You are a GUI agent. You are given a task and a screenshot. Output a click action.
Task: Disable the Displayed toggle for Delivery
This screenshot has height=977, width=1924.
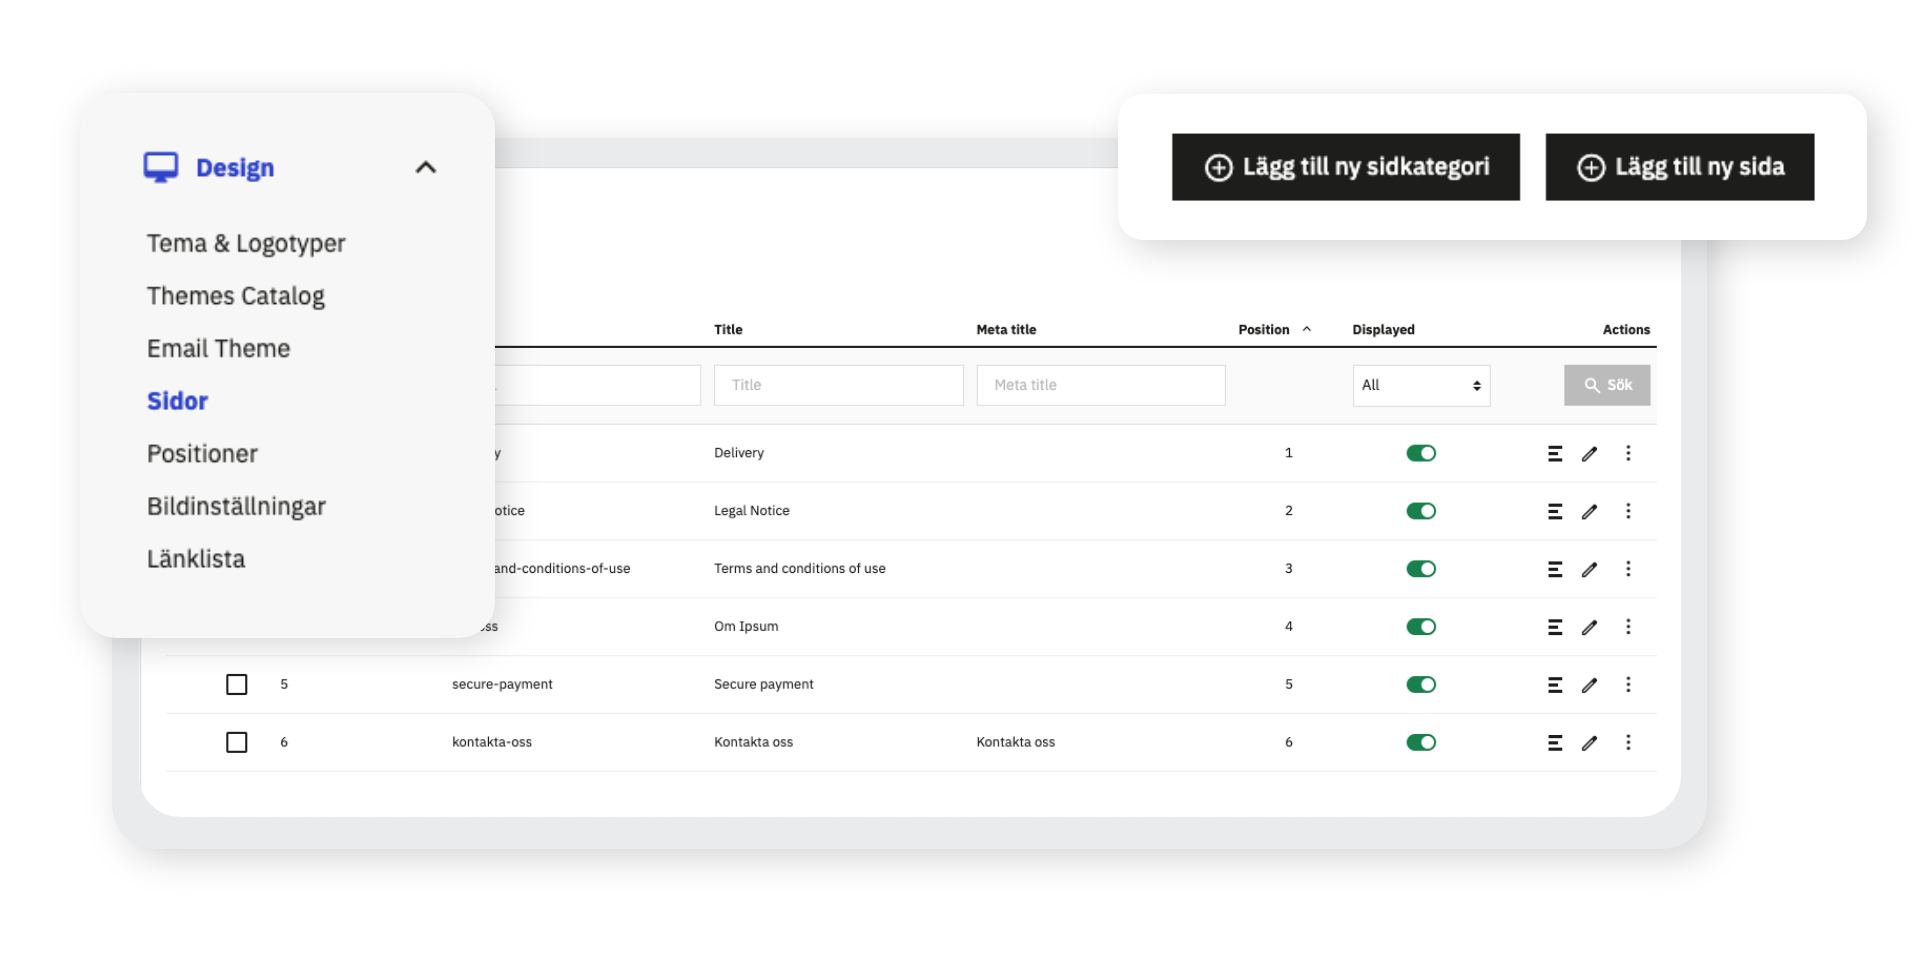(1420, 454)
